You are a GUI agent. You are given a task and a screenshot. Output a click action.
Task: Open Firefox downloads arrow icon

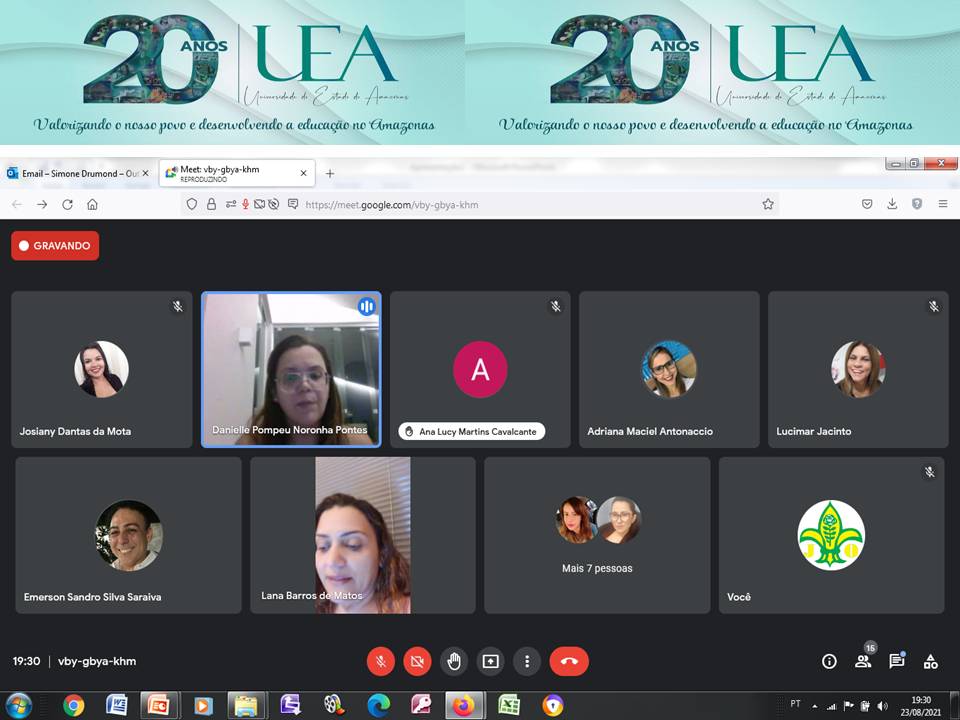[892, 204]
